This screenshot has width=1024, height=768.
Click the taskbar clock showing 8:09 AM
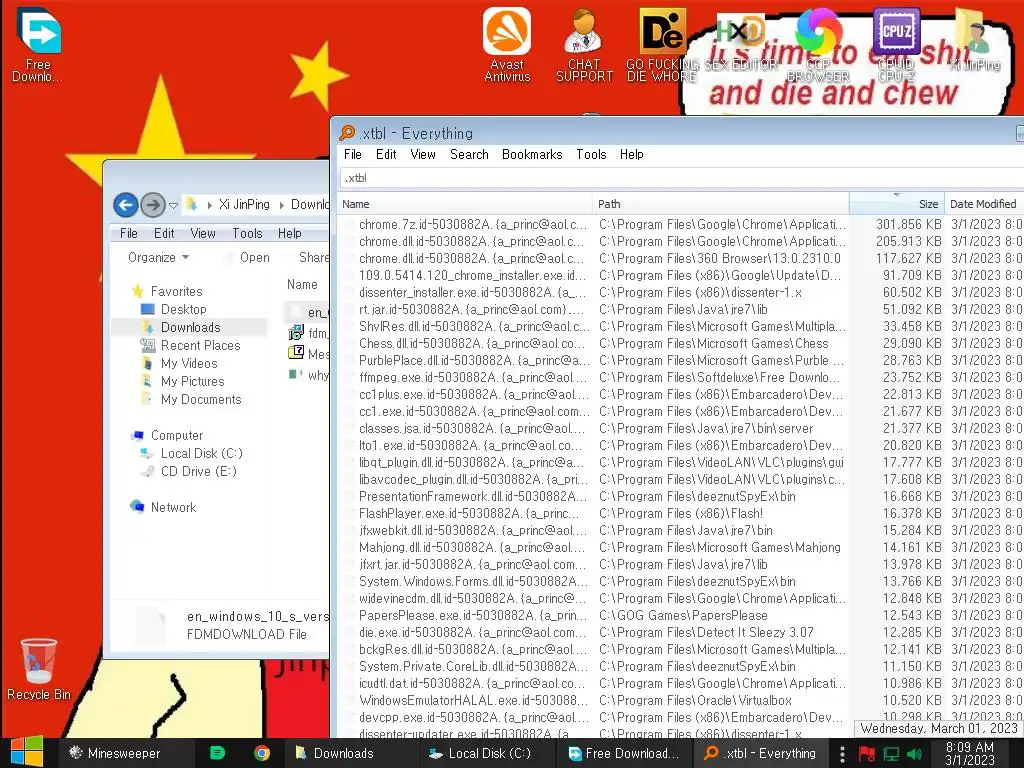(x=970, y=753)
